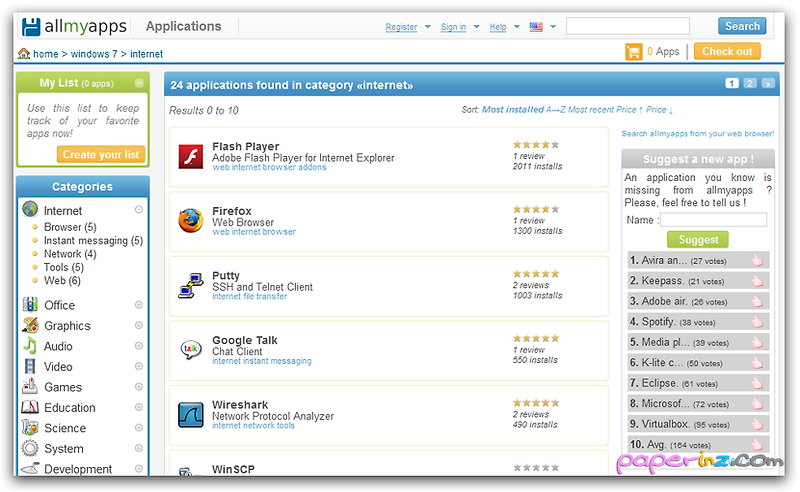Viewport: 800px width, 492px height.
Task: Vote for Avira with thumbs-up icon
Action: tap(757, 260)
